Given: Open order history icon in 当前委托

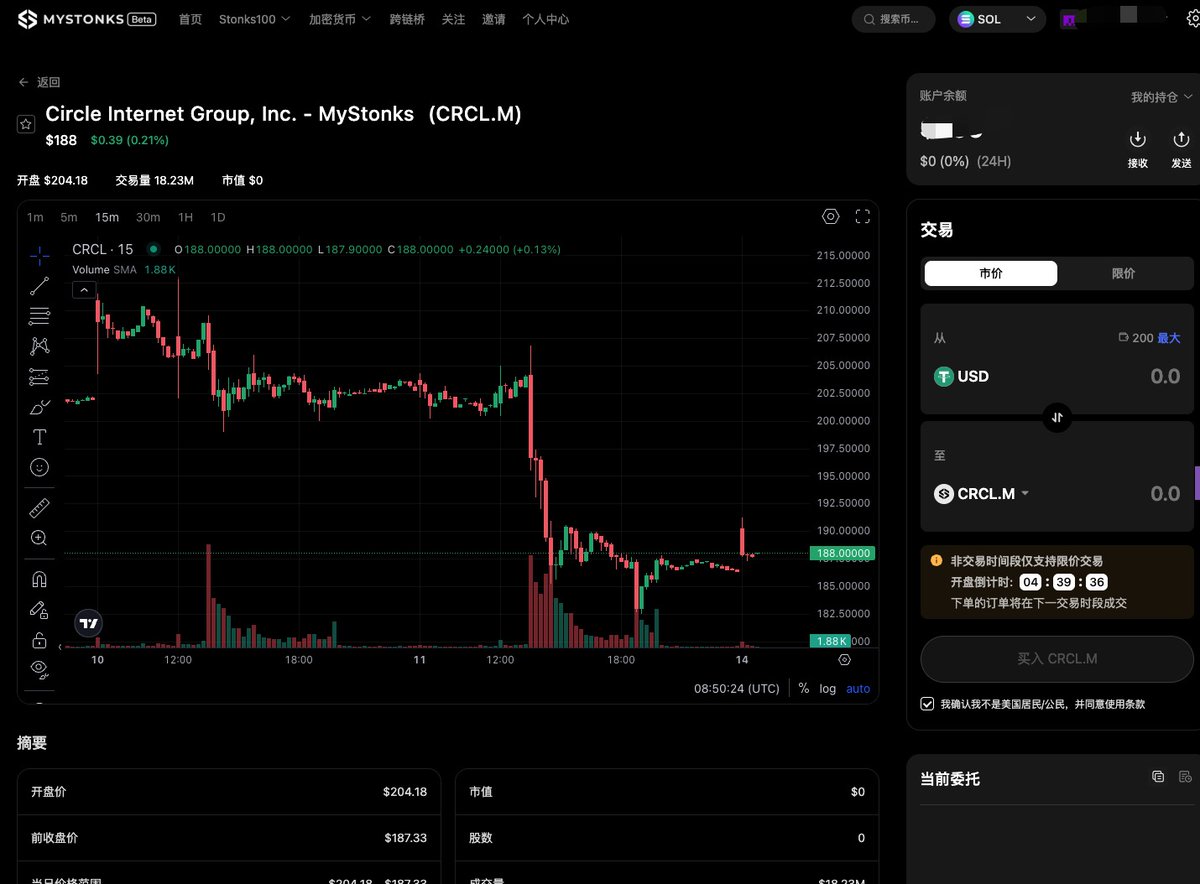Looking at the screenshot, I should 1185,777.
